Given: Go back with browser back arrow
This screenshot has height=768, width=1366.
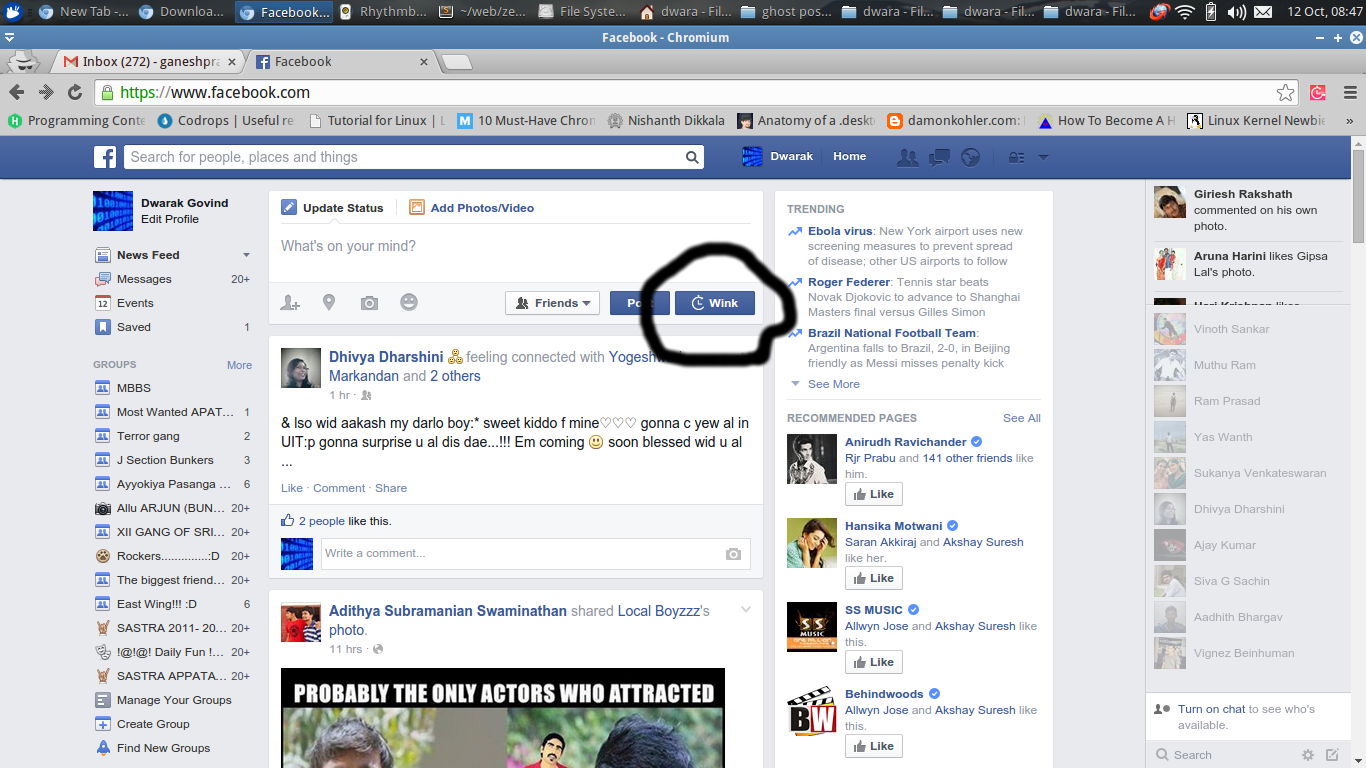Looking at the screenshot, I should (x=17, y=92).
